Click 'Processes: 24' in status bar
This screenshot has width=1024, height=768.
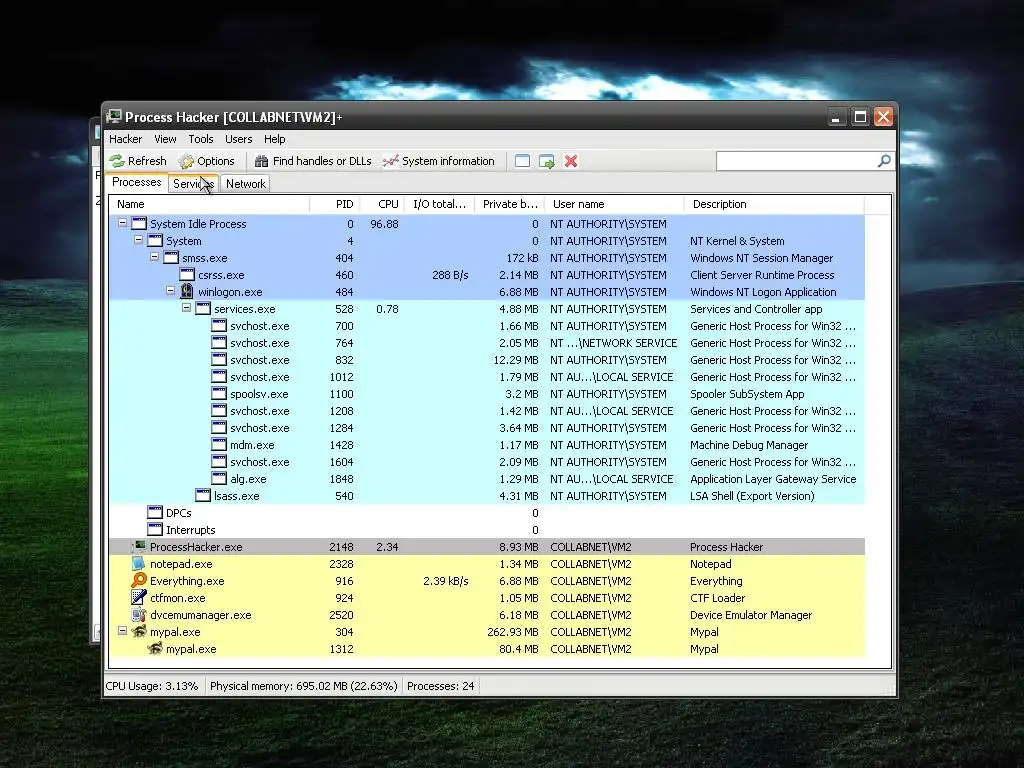441,686
